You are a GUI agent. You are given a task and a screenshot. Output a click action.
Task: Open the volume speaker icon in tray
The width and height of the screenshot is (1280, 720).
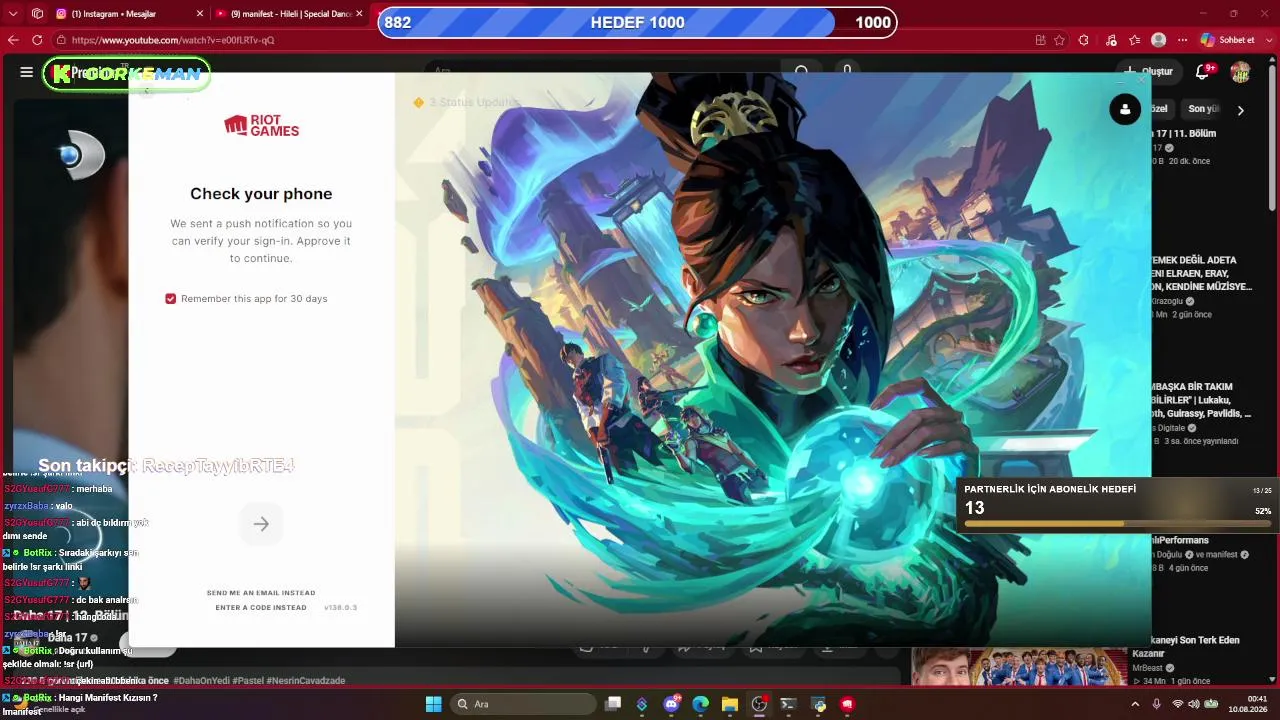(x=1193, y=704)
